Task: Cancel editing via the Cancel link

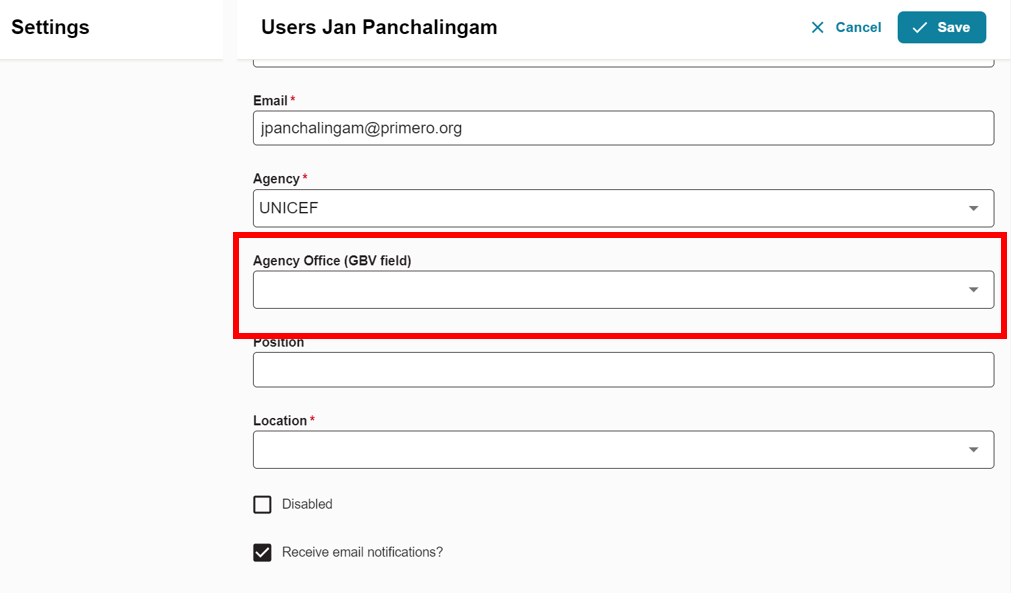Action: point(846,27)
